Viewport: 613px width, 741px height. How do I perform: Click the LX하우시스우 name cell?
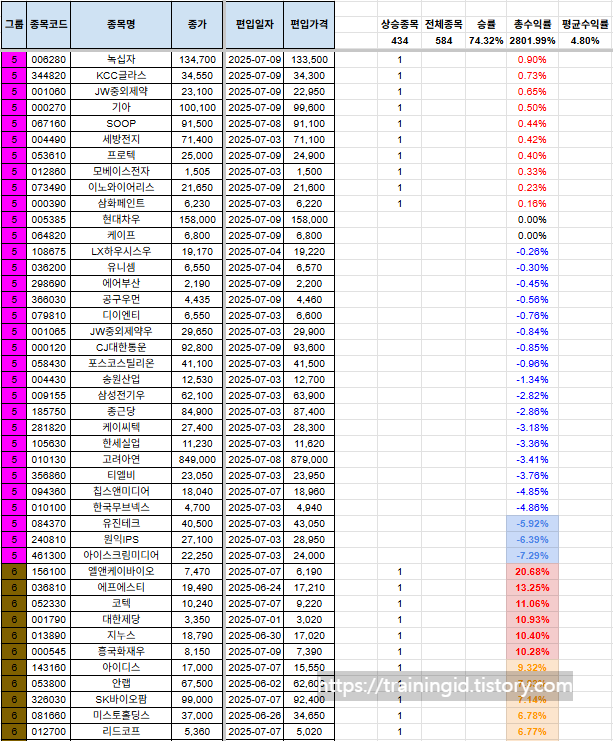(x=121, y=252)
